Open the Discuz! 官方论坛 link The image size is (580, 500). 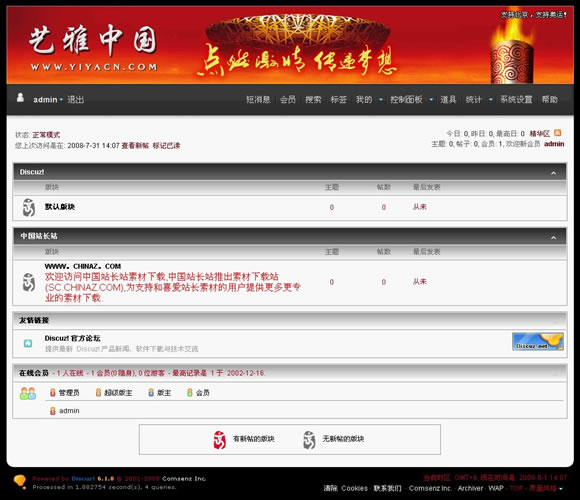(72, 338)
